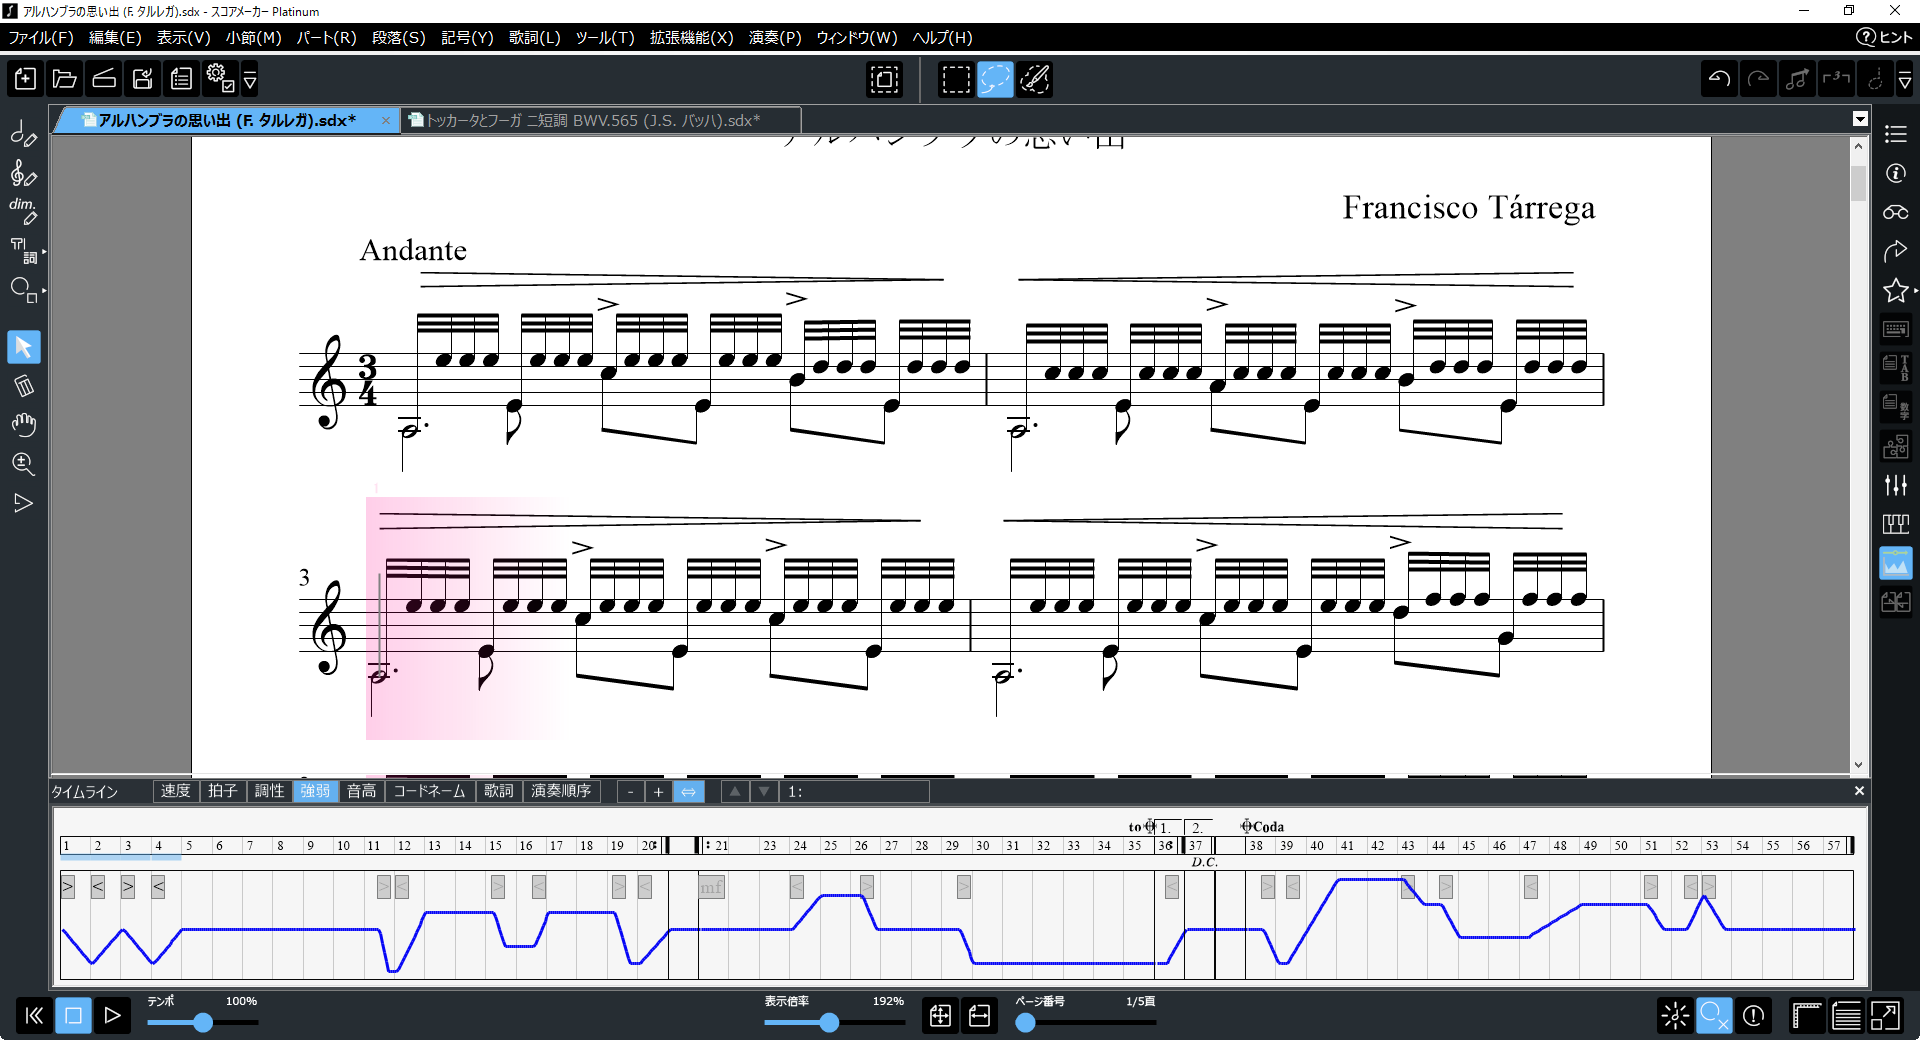Save the score with the save icon
Screen dimensions: 1920x1040
[x=143, y=79]
